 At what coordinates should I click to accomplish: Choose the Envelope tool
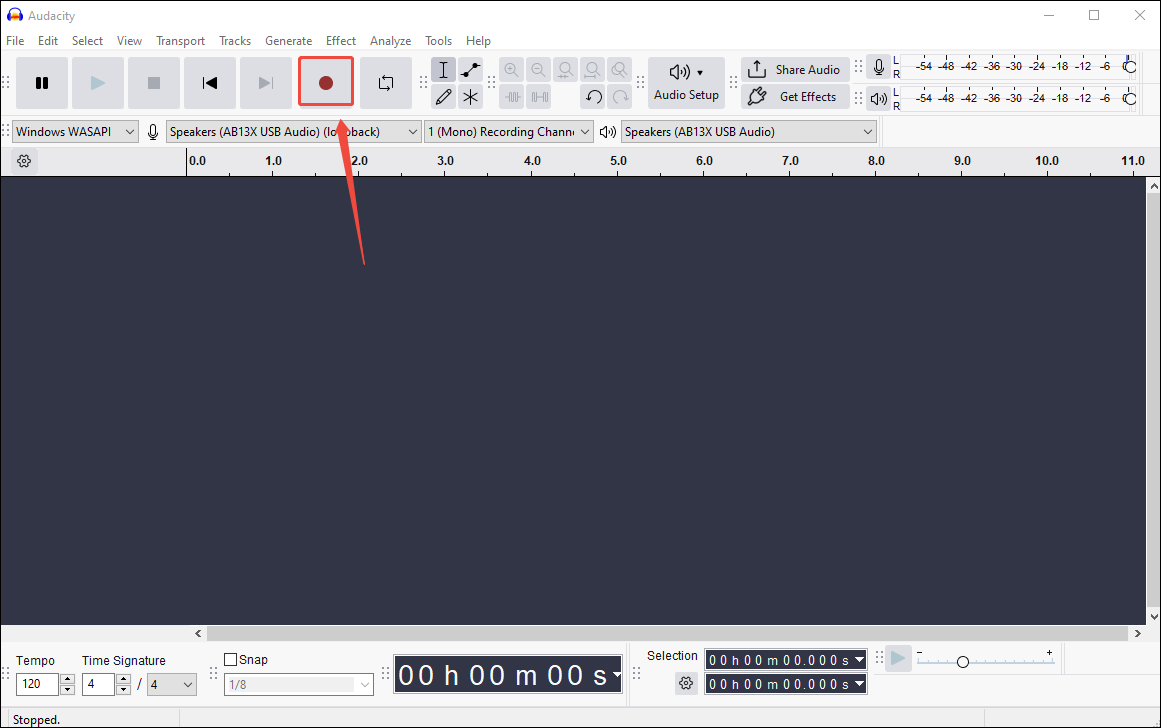(470, 70)
